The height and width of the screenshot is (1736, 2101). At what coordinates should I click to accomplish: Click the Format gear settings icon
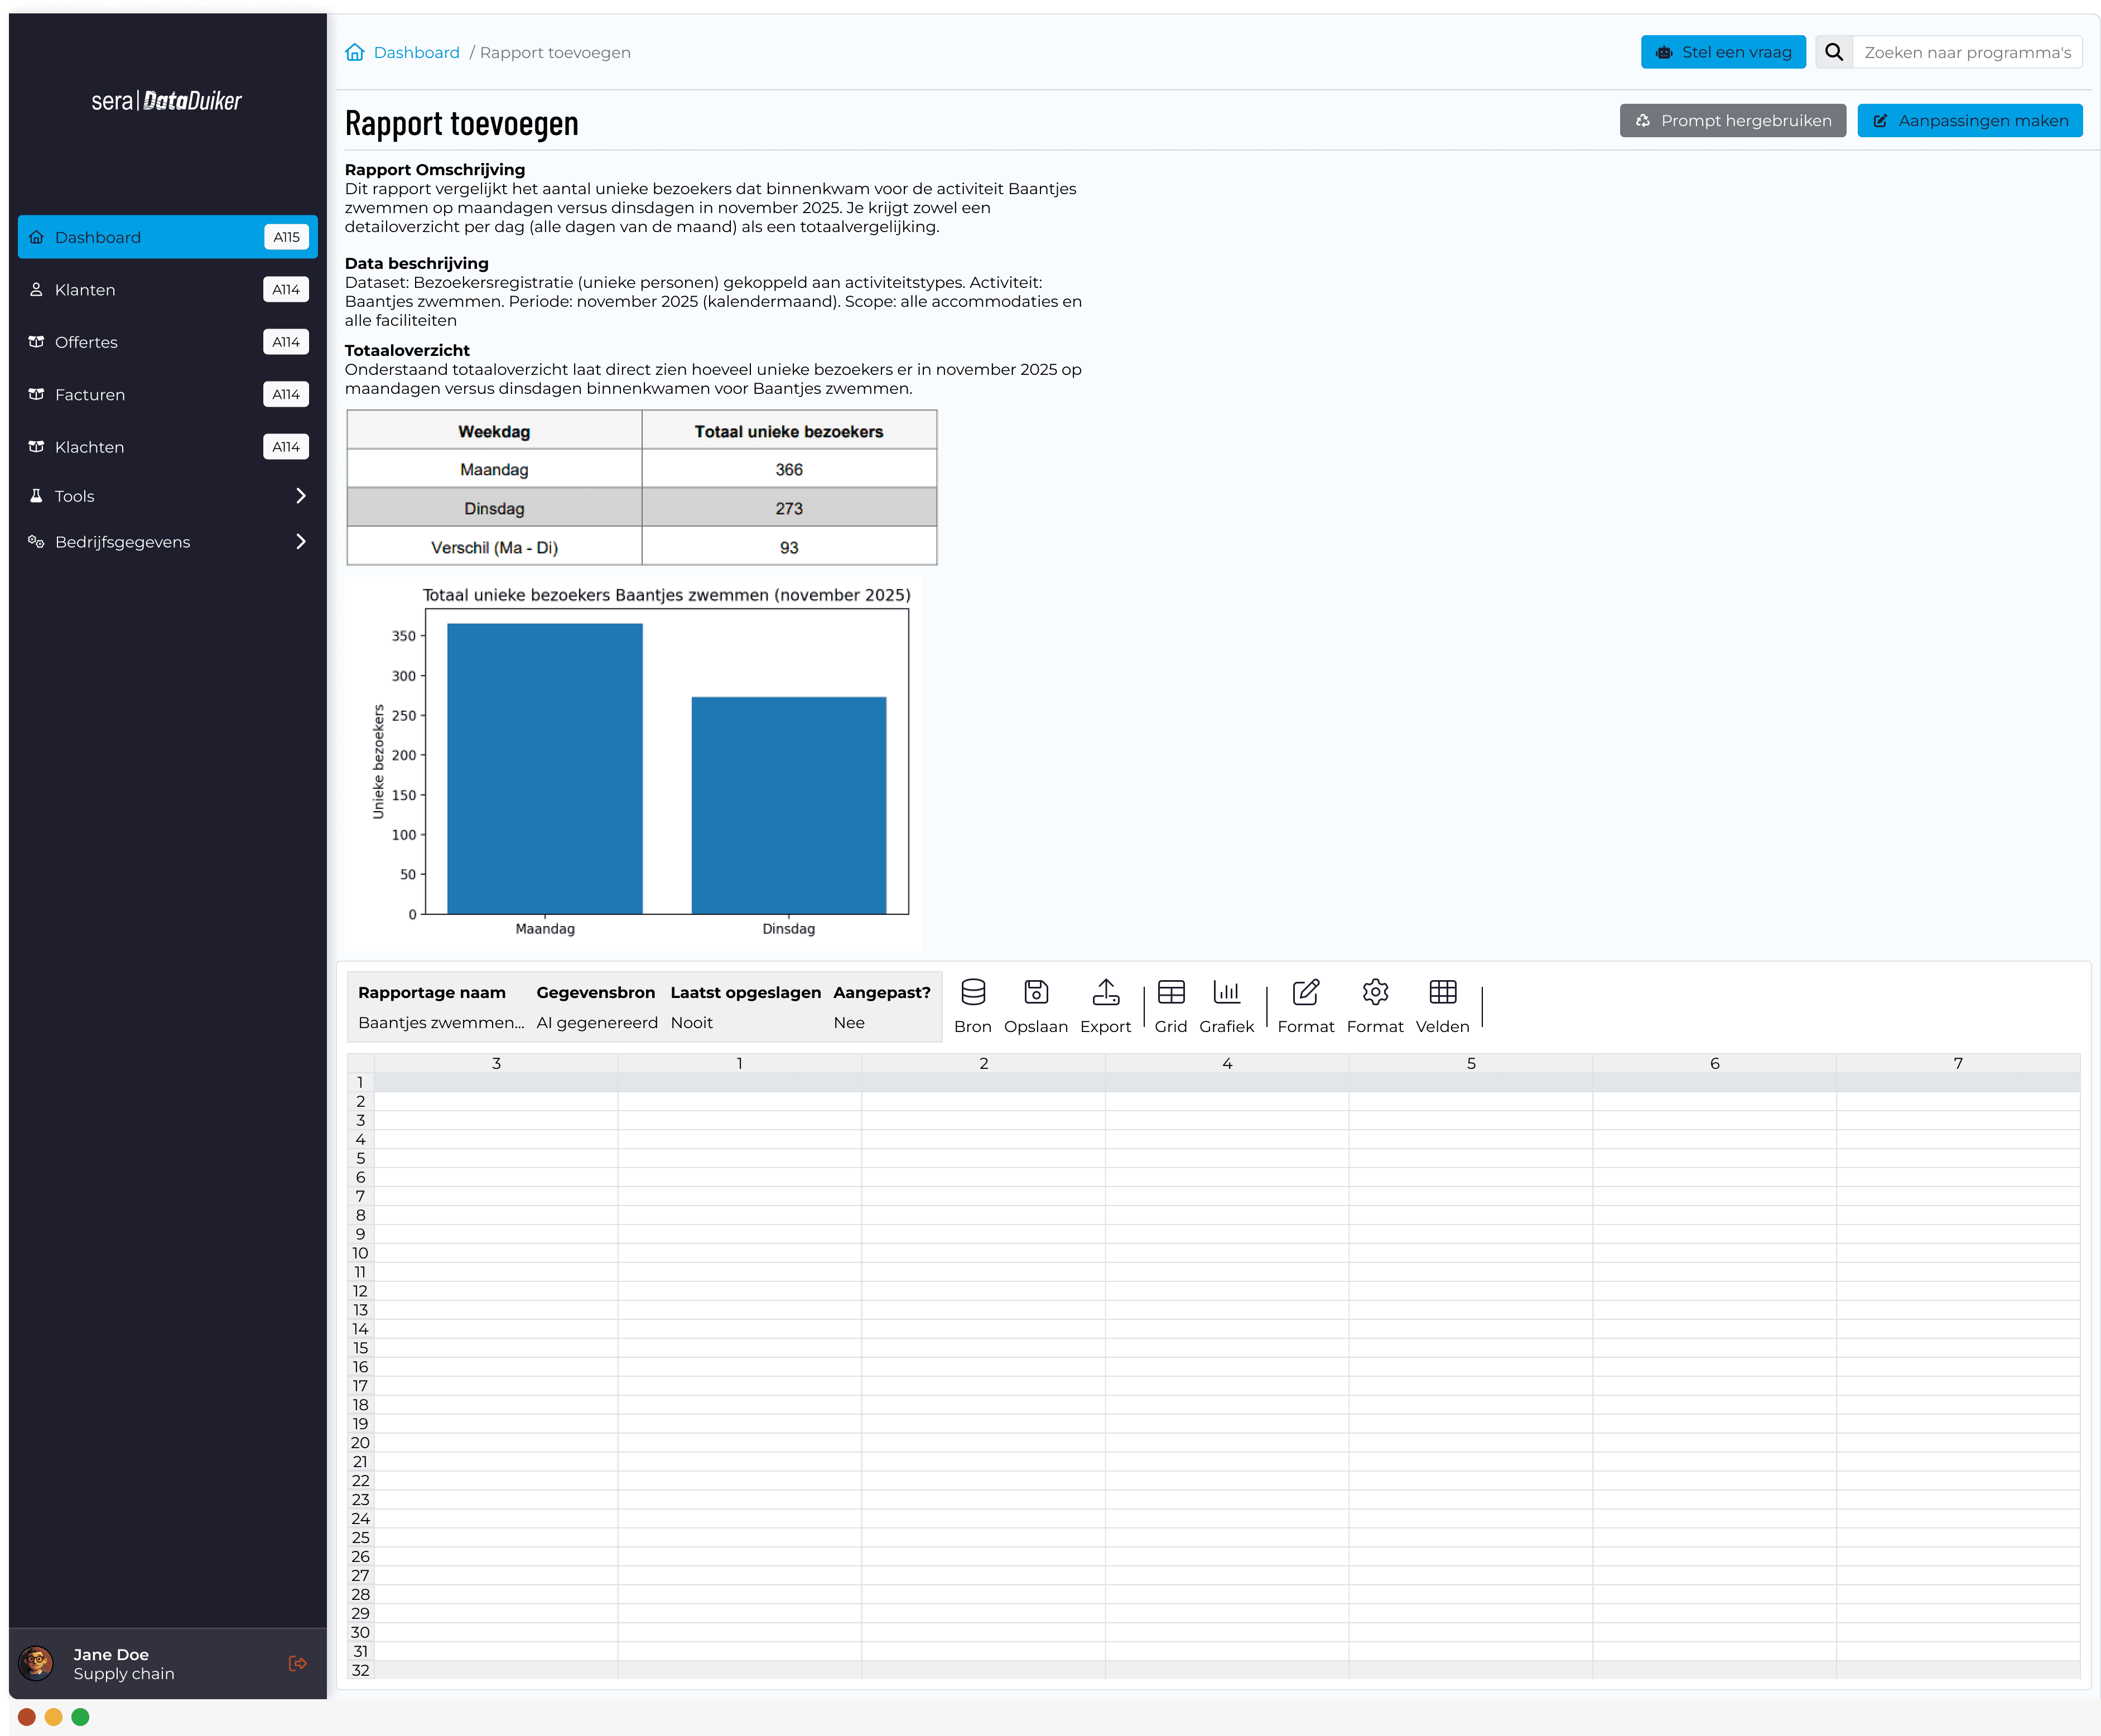point(1375,992)
